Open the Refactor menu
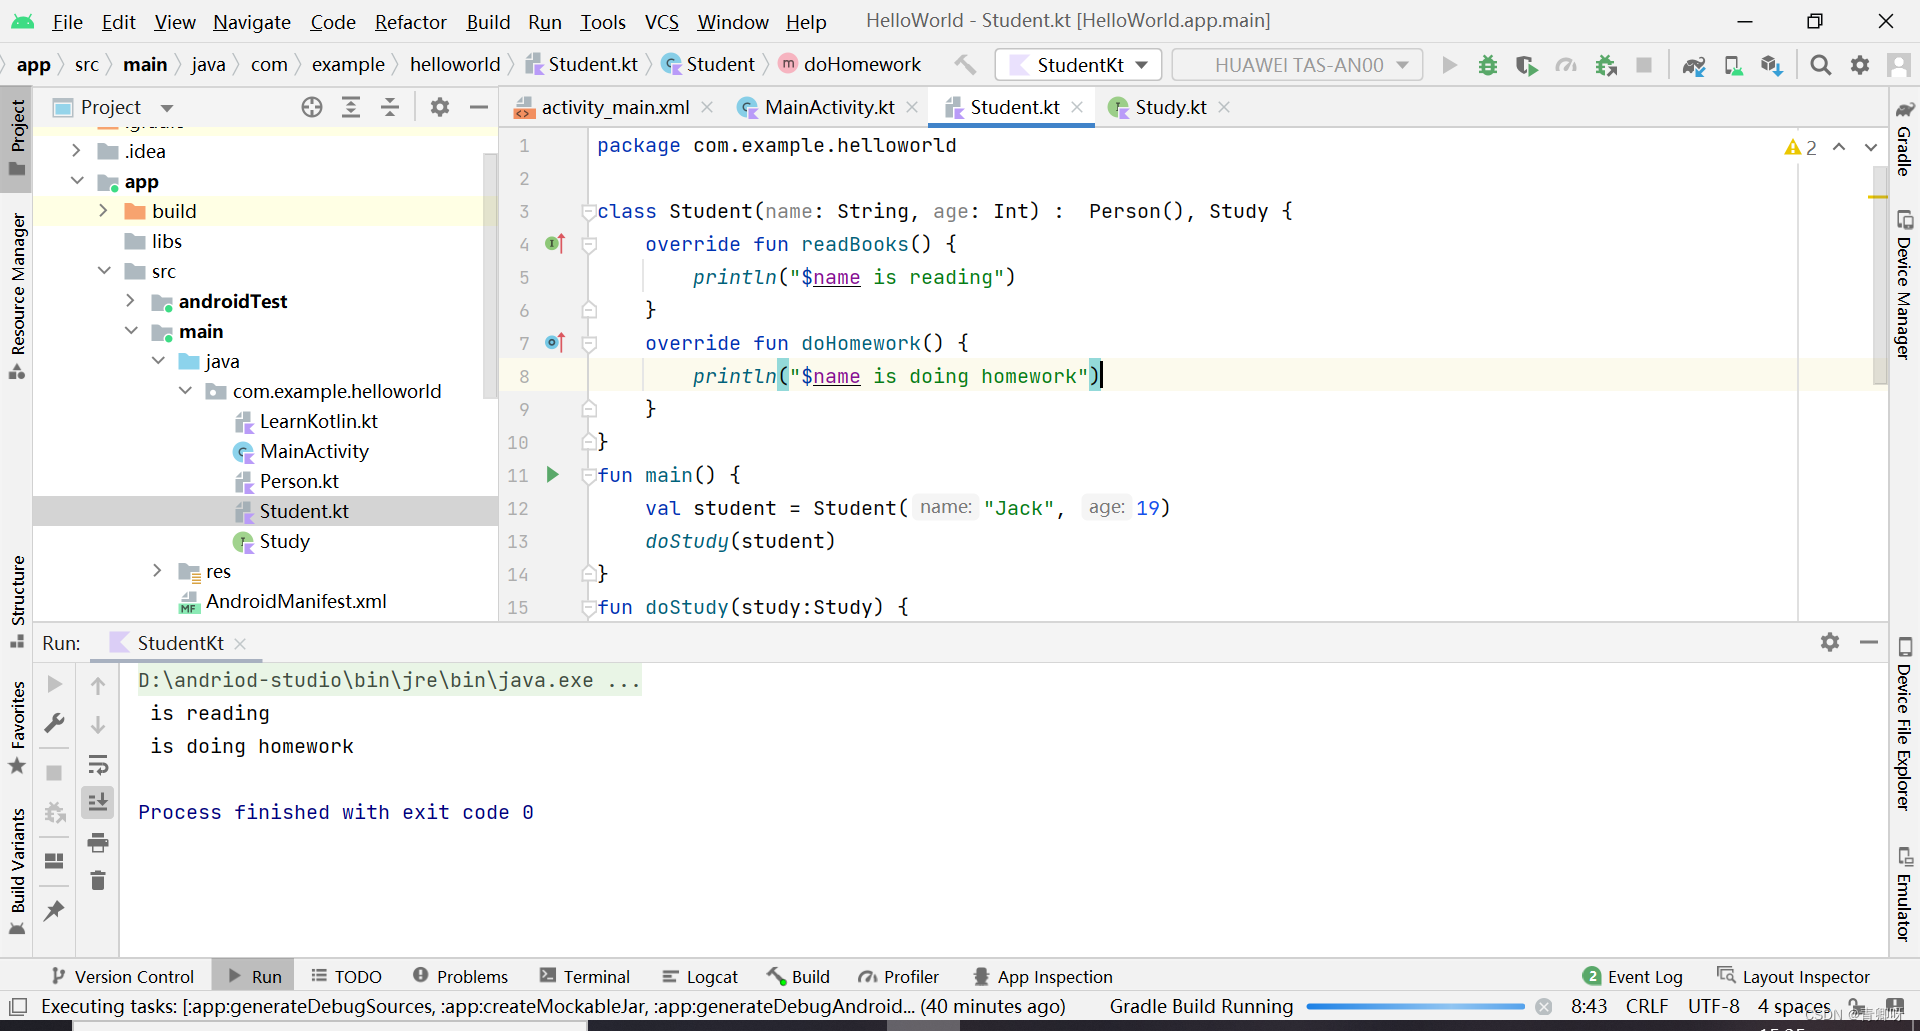This screenshot has height=1031, width=1920. (410, 21)
